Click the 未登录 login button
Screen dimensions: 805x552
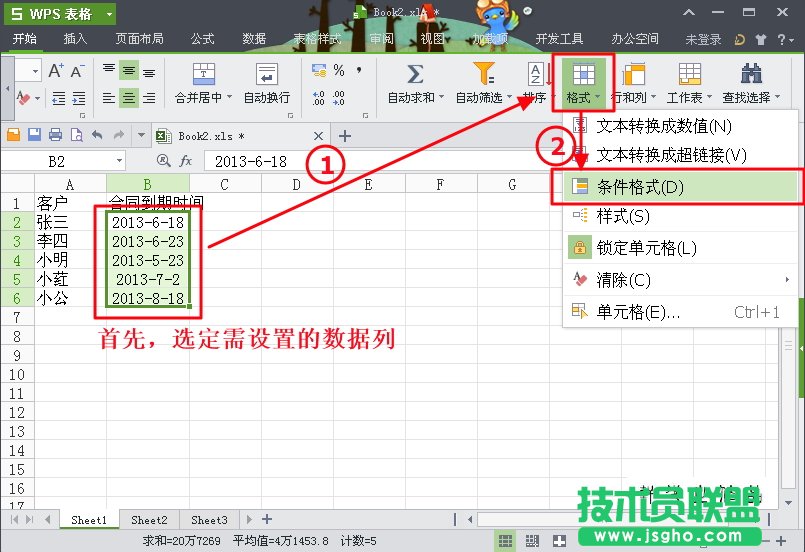click(703, 39)
